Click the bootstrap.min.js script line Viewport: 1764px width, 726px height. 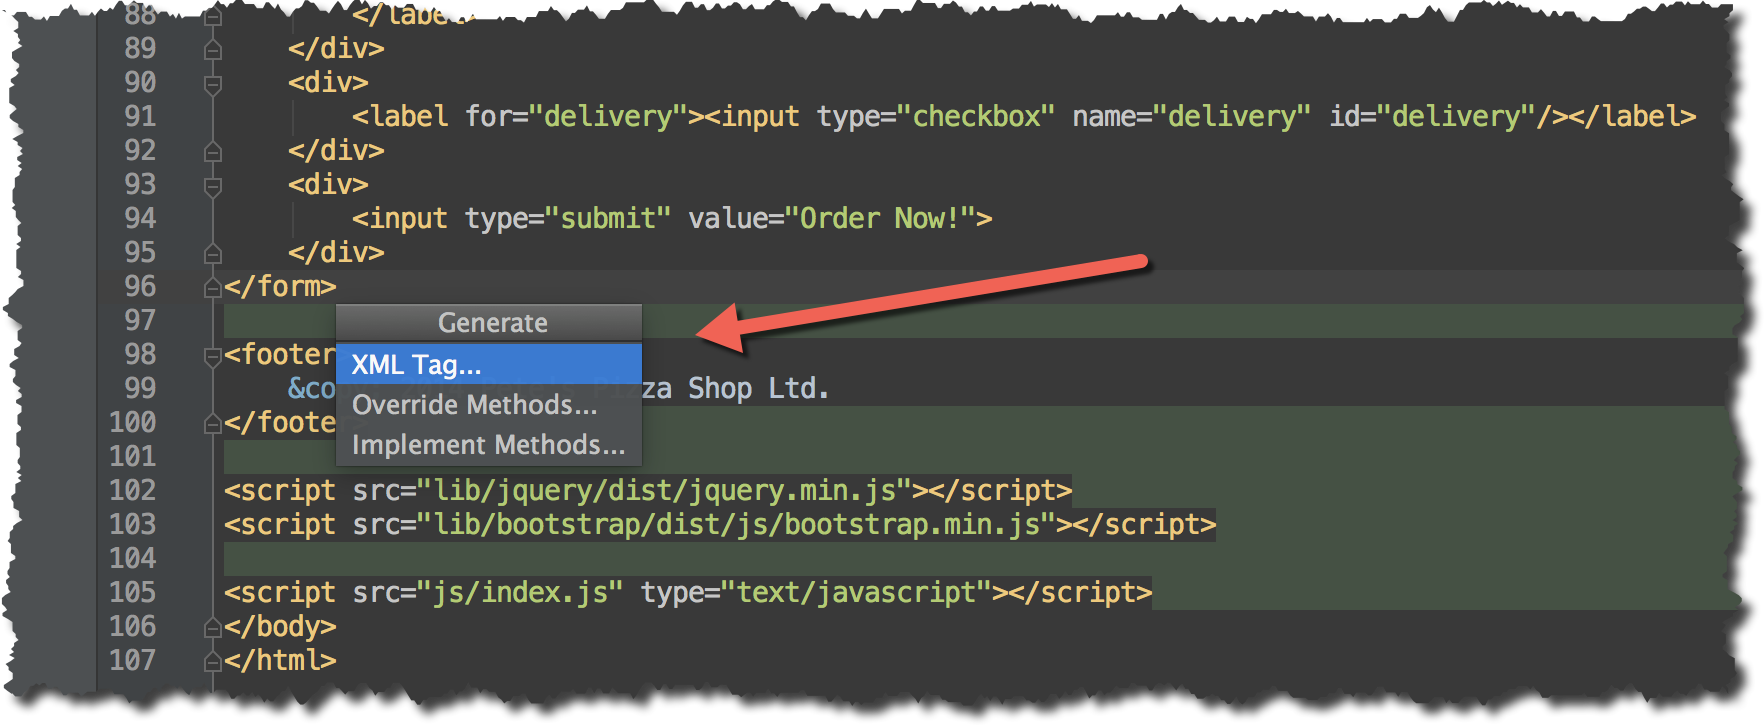tap(720, 524)
